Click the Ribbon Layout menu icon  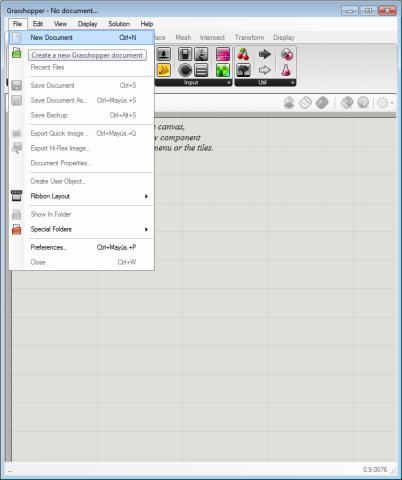17,196
